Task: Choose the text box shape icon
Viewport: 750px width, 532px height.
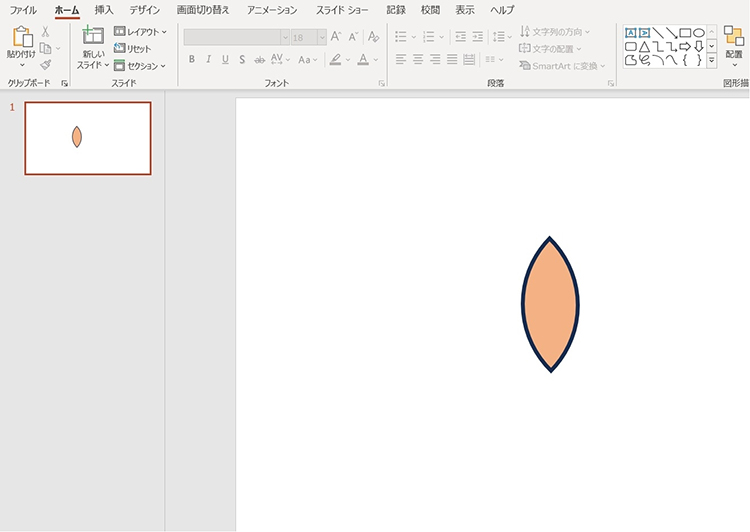Action: point(631,33)
